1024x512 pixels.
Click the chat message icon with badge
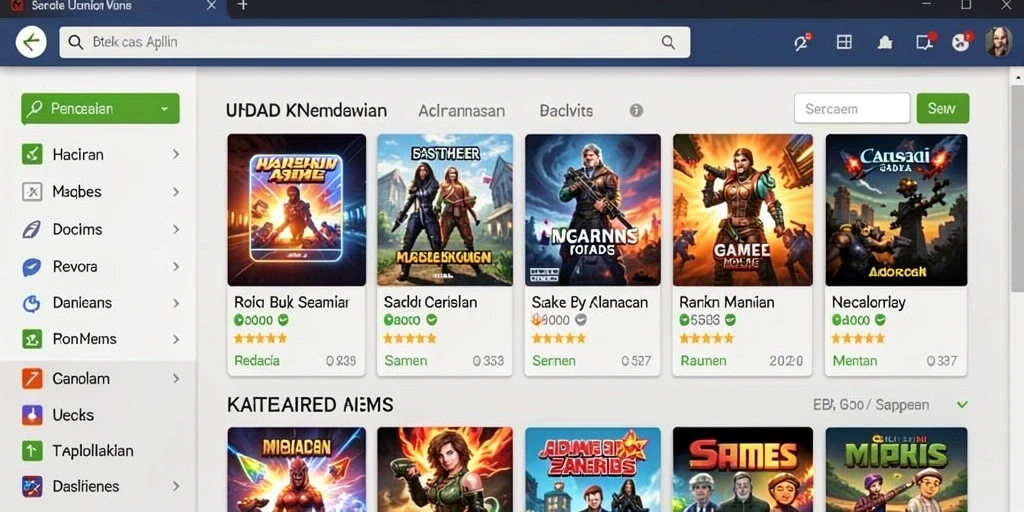tap(925, 42)
